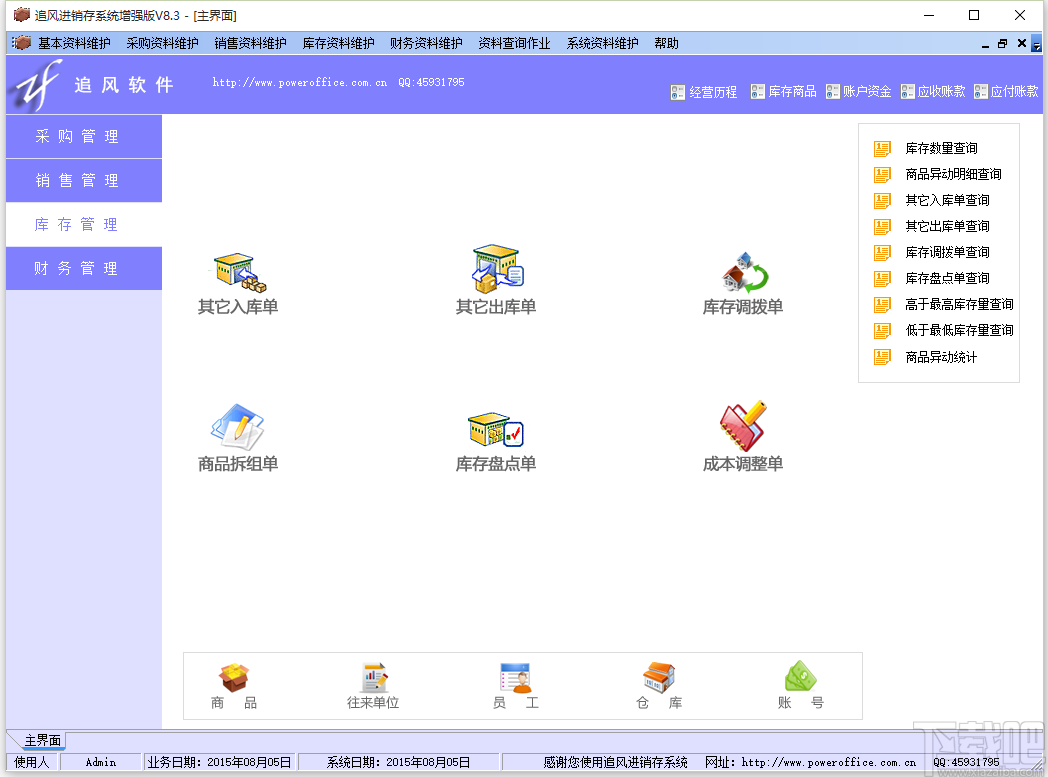Image resolution: width=1048 pixels, height=777 pixels.
Task: Click the 仓库 warehouse icon
Action: [659, 677]
